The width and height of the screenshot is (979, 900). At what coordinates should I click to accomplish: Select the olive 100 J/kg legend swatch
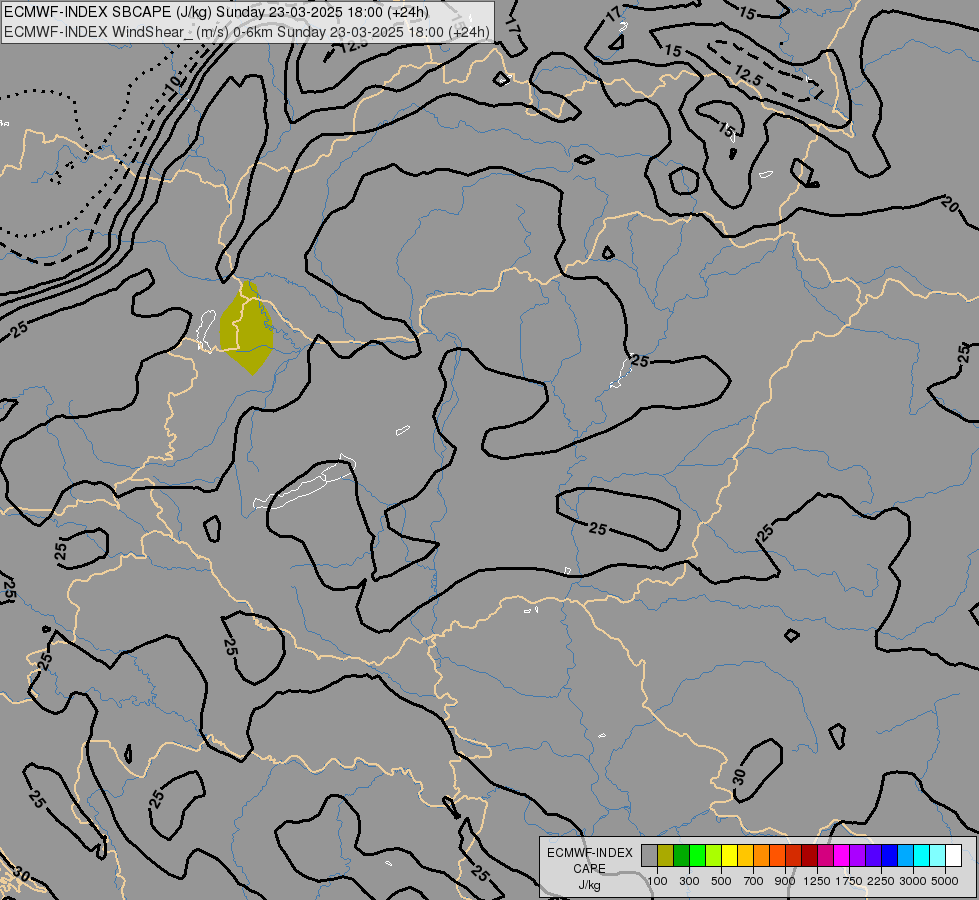(666, 855)
